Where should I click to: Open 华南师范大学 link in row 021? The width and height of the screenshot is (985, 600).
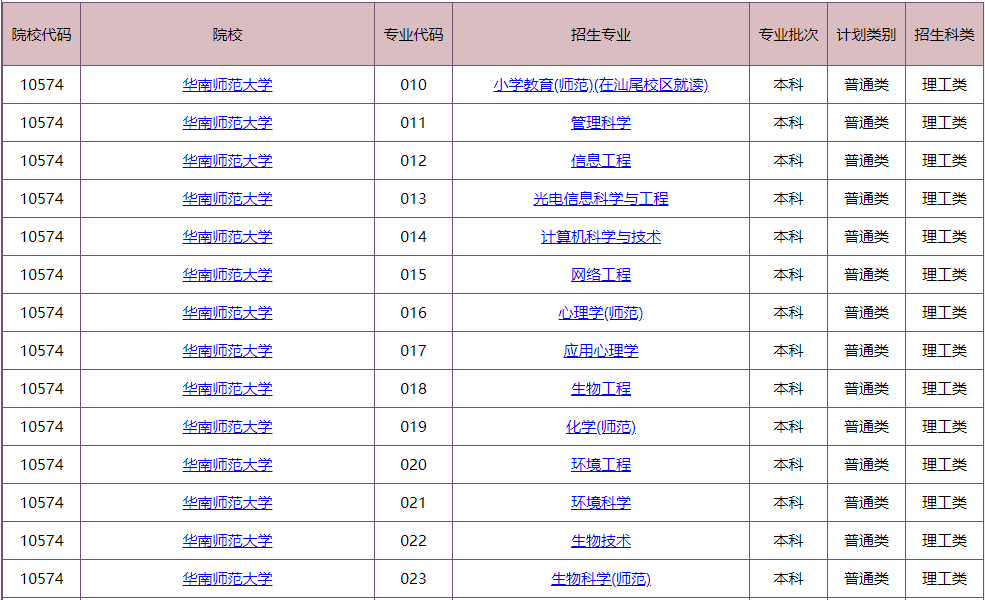pos(227,503)
